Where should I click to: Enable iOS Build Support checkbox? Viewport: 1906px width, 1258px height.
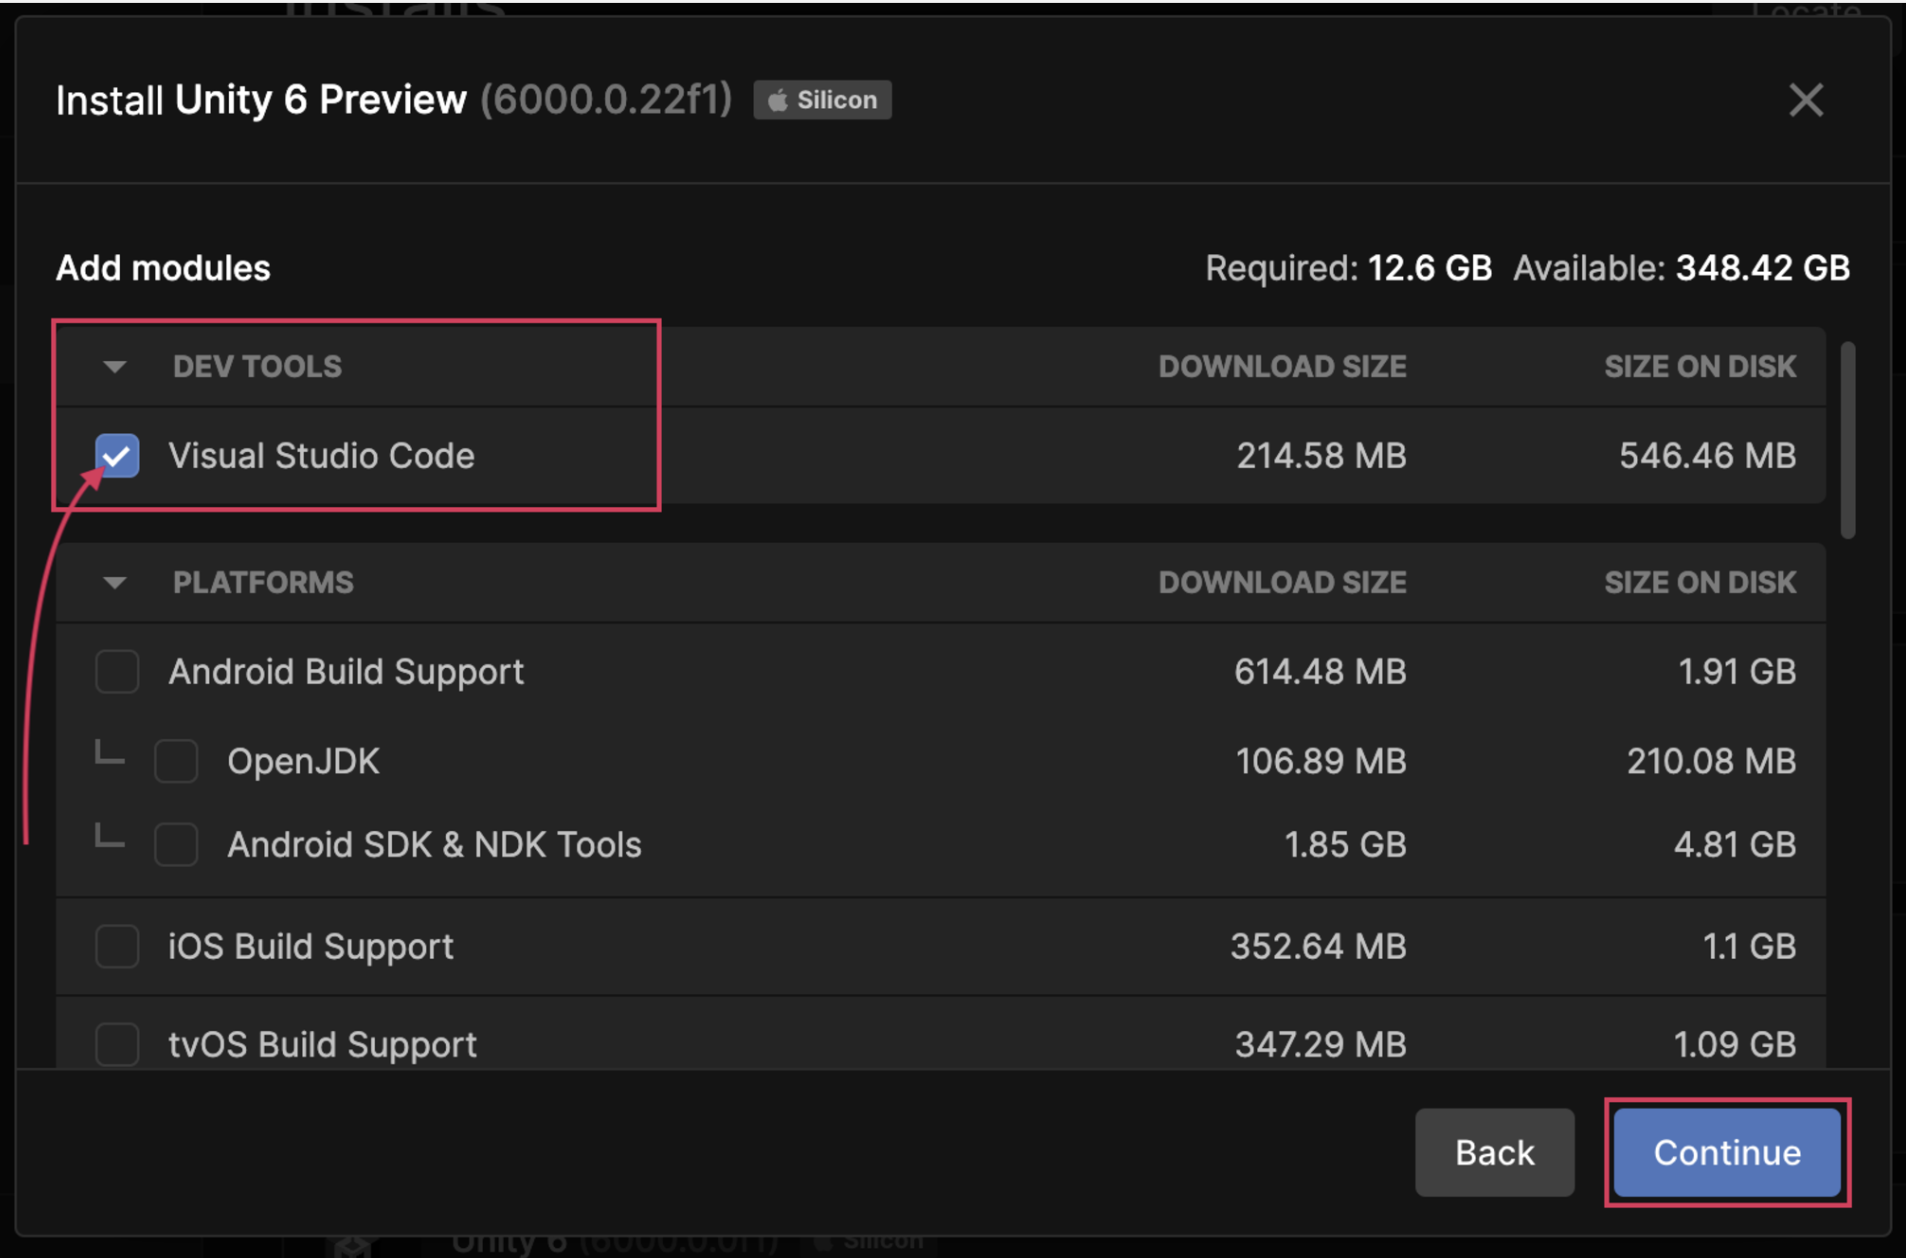point(117,946)
